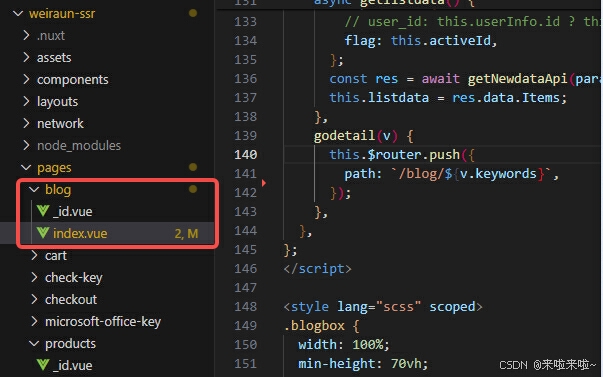Click line number 136 in gutter
The height and width of the screenshot is (377, 603).
click(245, 79)
